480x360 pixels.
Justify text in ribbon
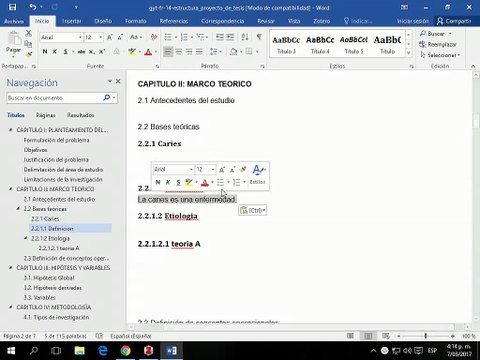tap(199, 52)
